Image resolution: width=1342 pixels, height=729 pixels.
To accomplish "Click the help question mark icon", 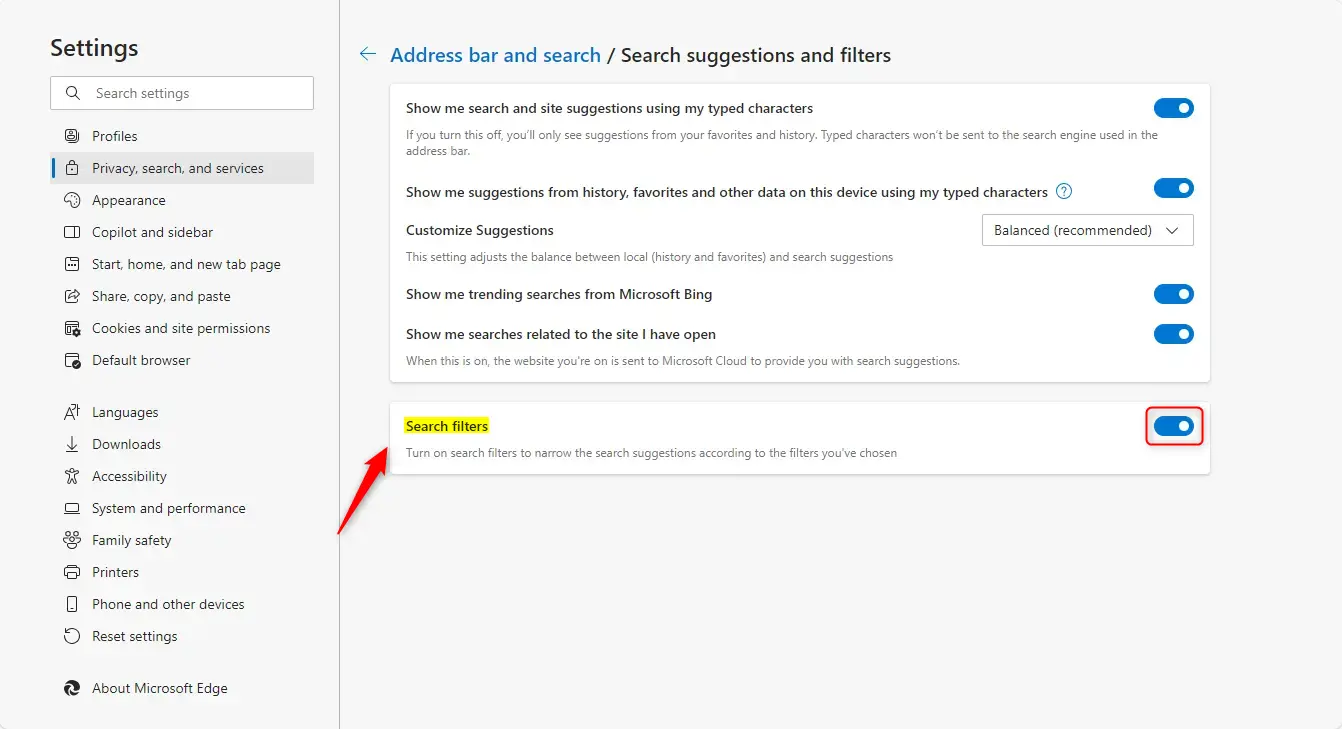I will 1064,192.
